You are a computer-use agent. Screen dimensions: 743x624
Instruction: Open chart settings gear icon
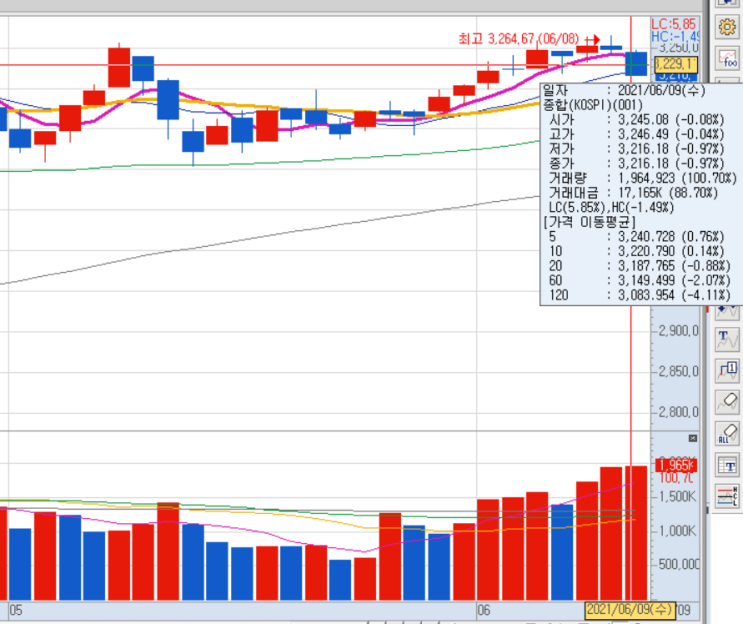tap(727, 27)
